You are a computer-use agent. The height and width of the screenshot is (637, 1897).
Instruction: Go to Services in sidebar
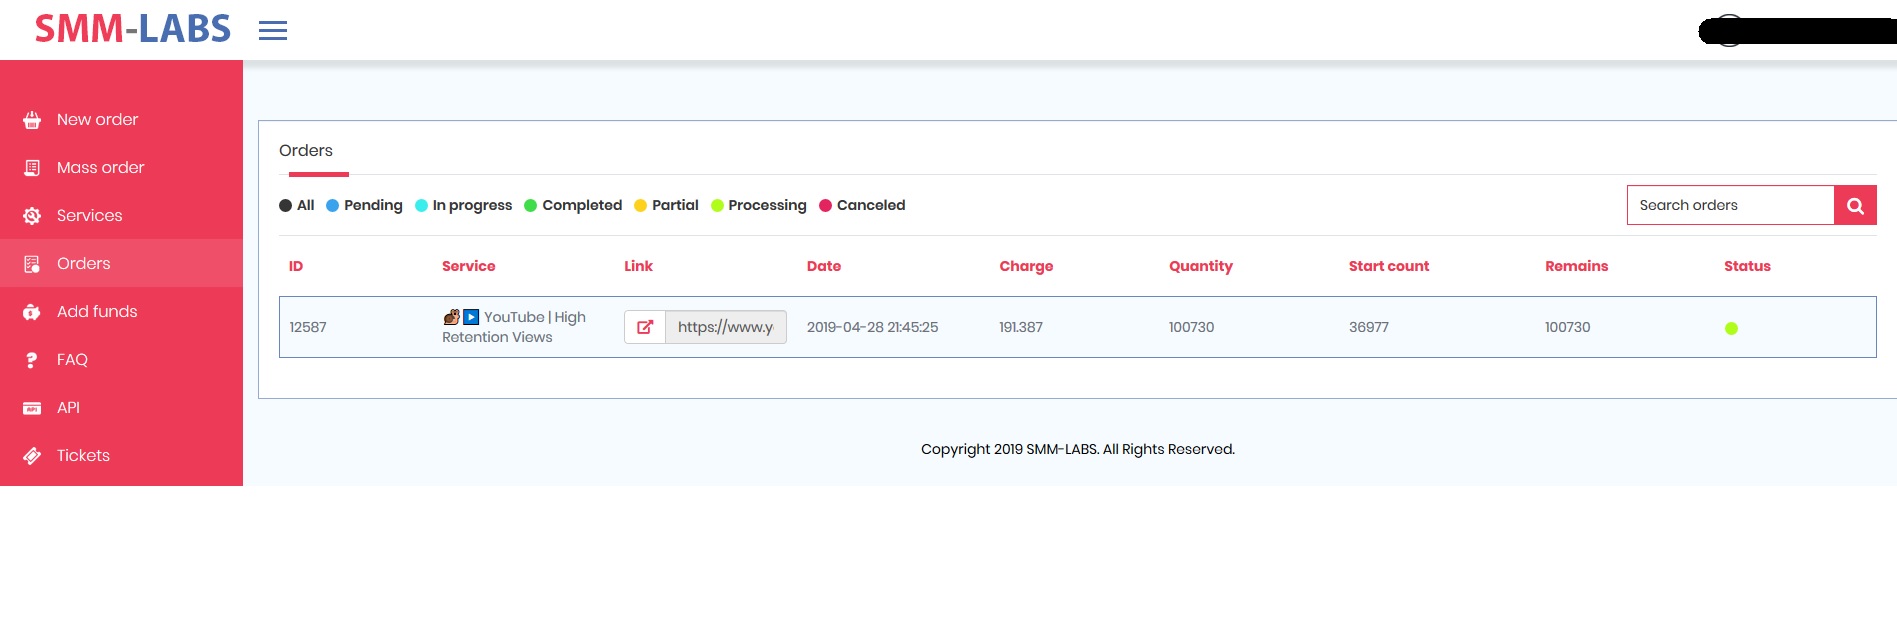point(121,215)
